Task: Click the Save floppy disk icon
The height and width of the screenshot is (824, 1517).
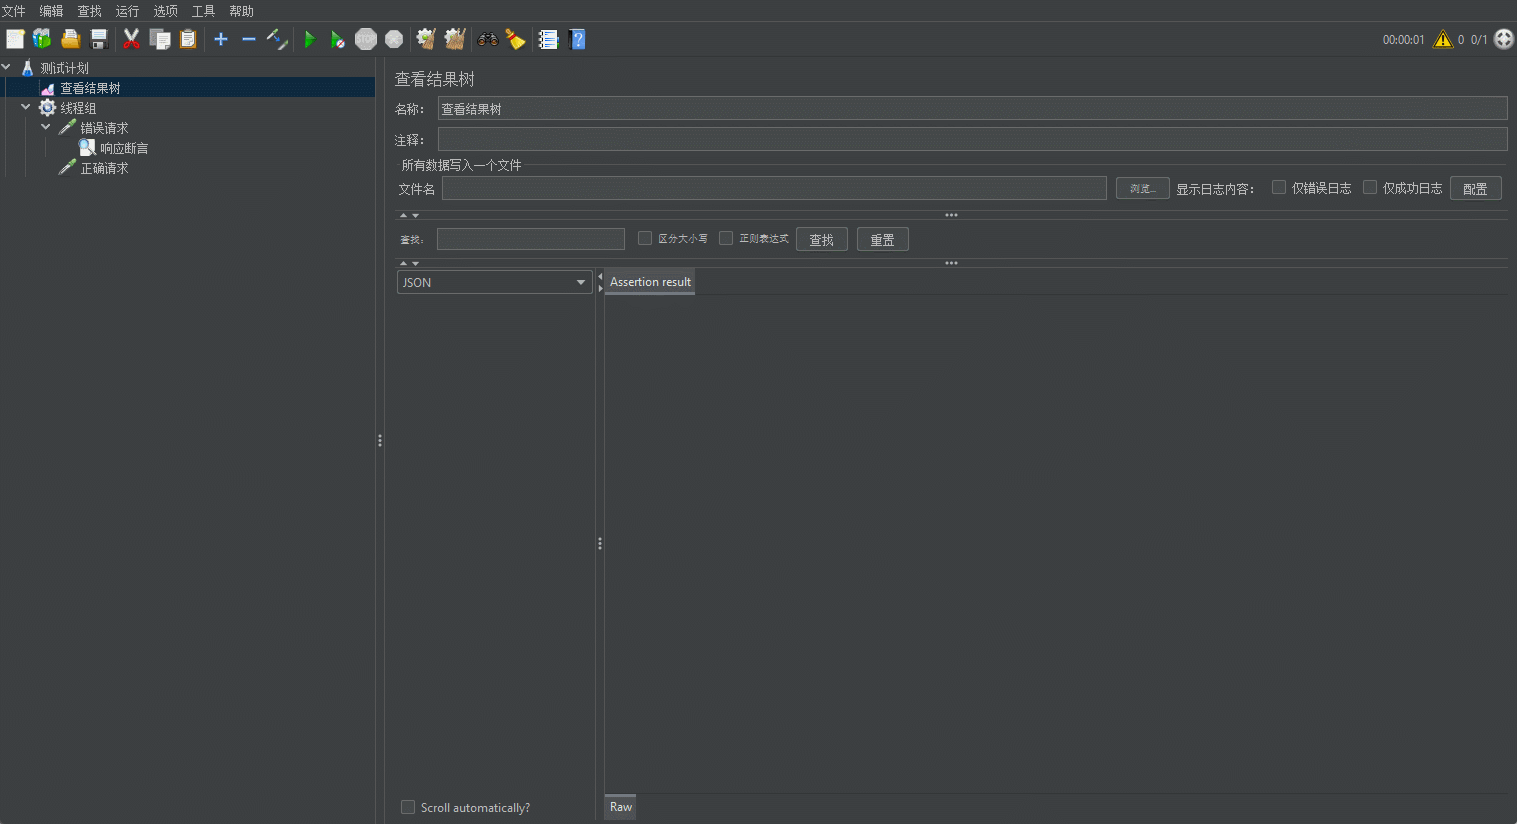Action: pos(99,40)
